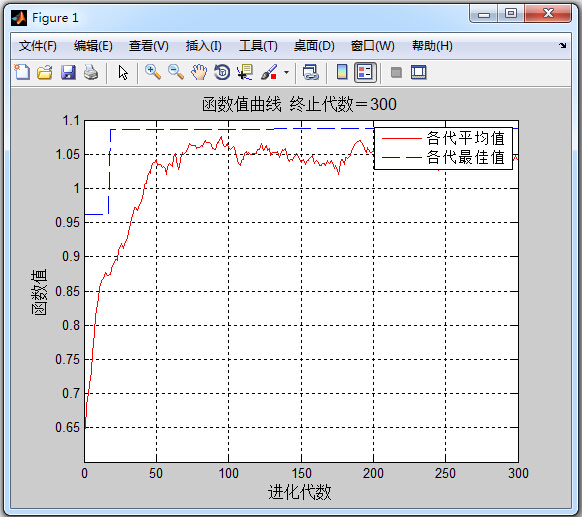Viewport: 582px width, 517px height.
Task: Activate the Zoom In magnifier tool
Action: (x=153, y=72)
